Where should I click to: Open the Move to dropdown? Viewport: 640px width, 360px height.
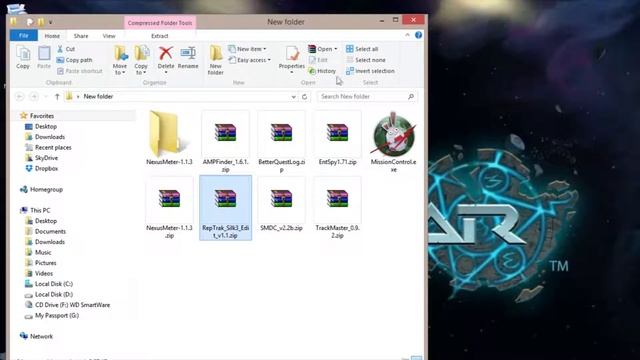(x=120, y=60)
